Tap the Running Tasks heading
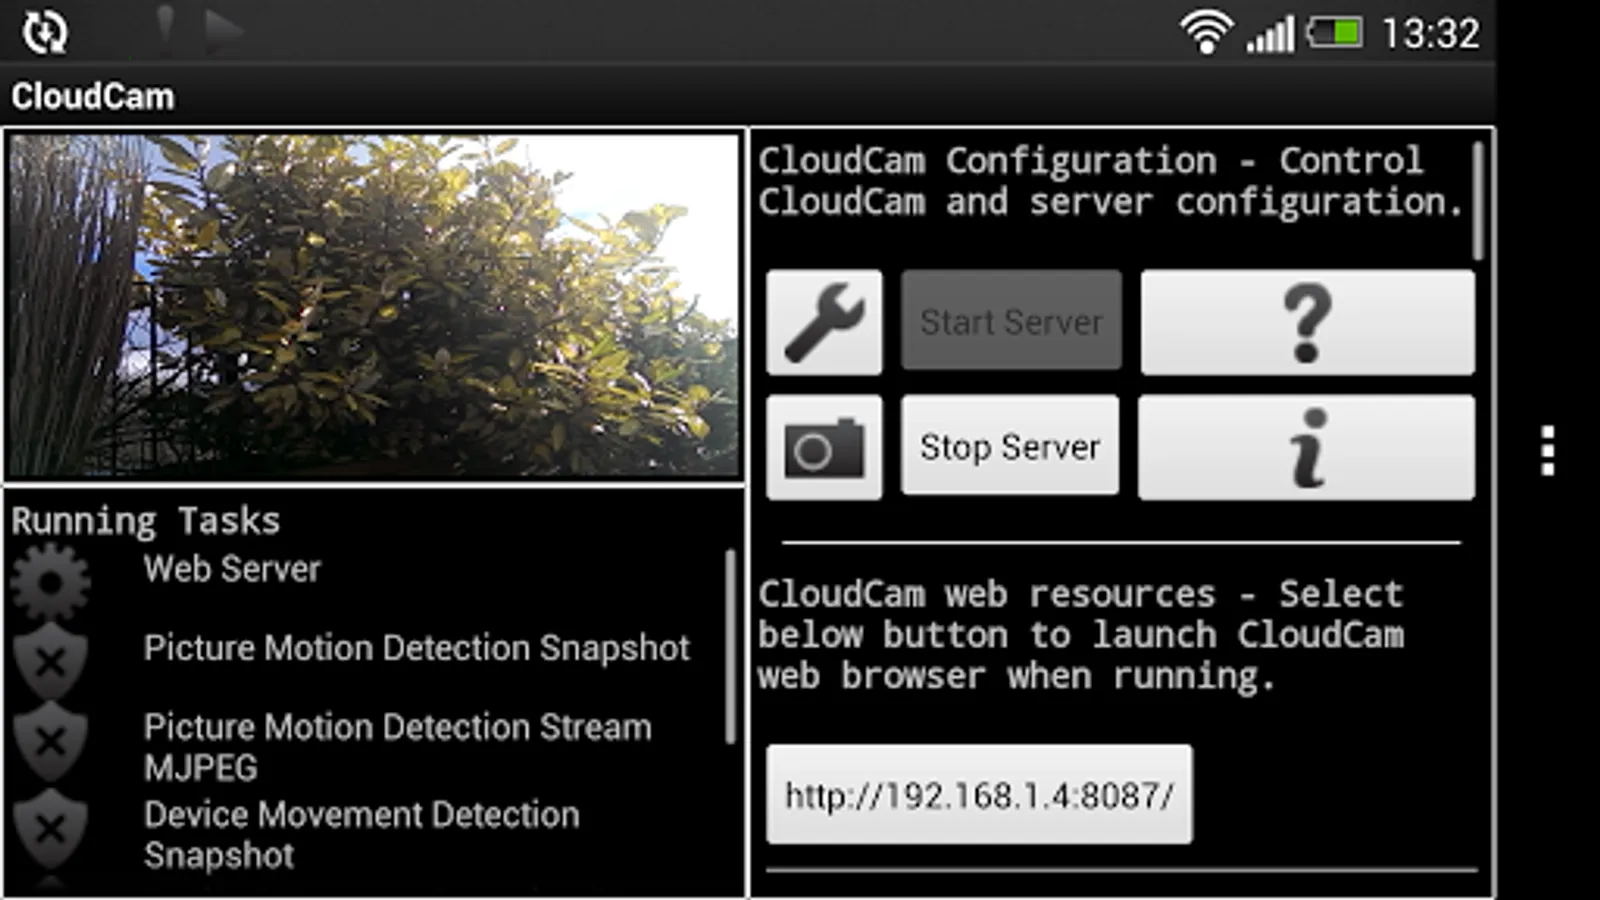This screenshot has height=900, width=1600. click(x=146, y=520)
